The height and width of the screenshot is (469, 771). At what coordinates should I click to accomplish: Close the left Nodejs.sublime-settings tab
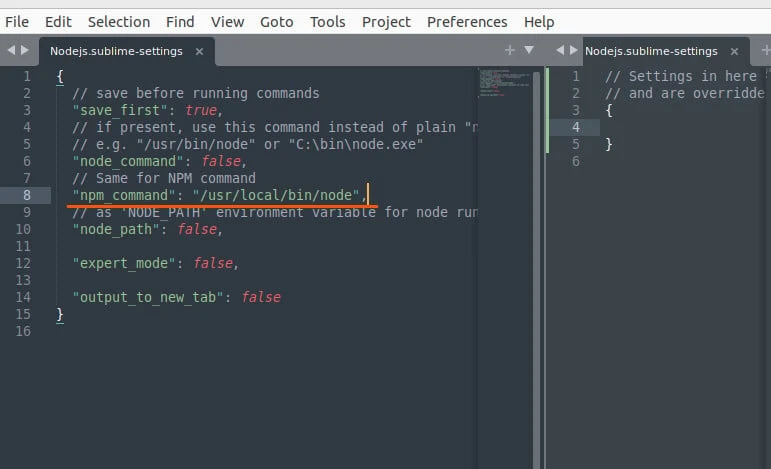tap(199, 51)
